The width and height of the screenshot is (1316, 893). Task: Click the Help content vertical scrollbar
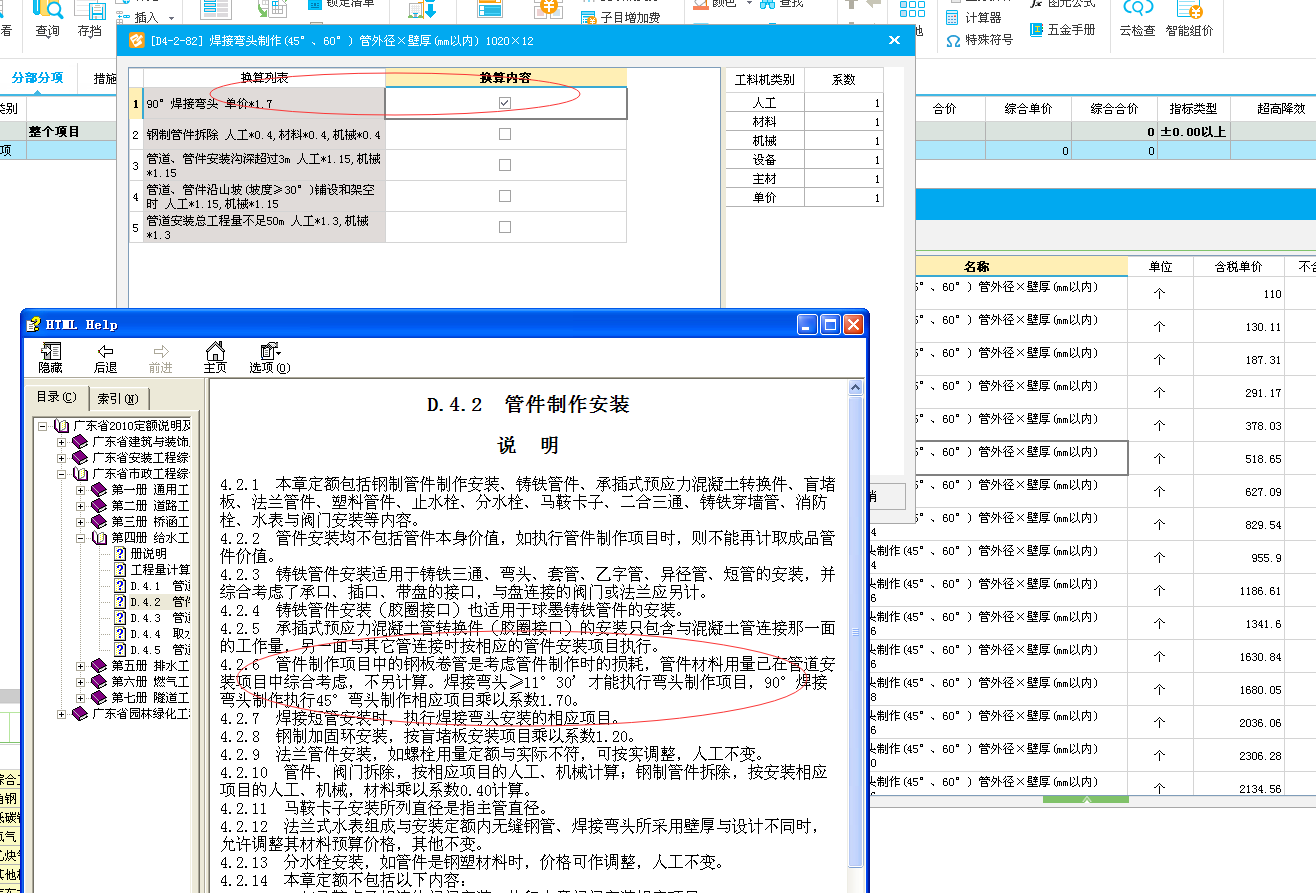(855, 632)
